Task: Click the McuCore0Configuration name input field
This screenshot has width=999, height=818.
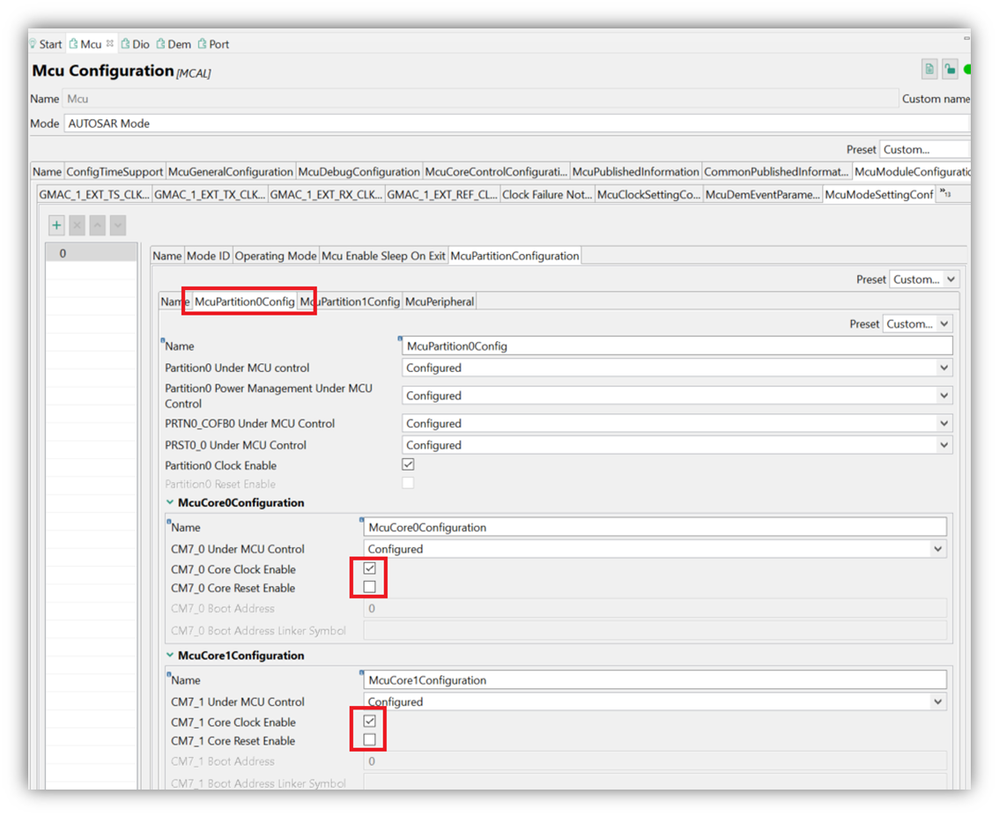Action: tap(655, 527)
